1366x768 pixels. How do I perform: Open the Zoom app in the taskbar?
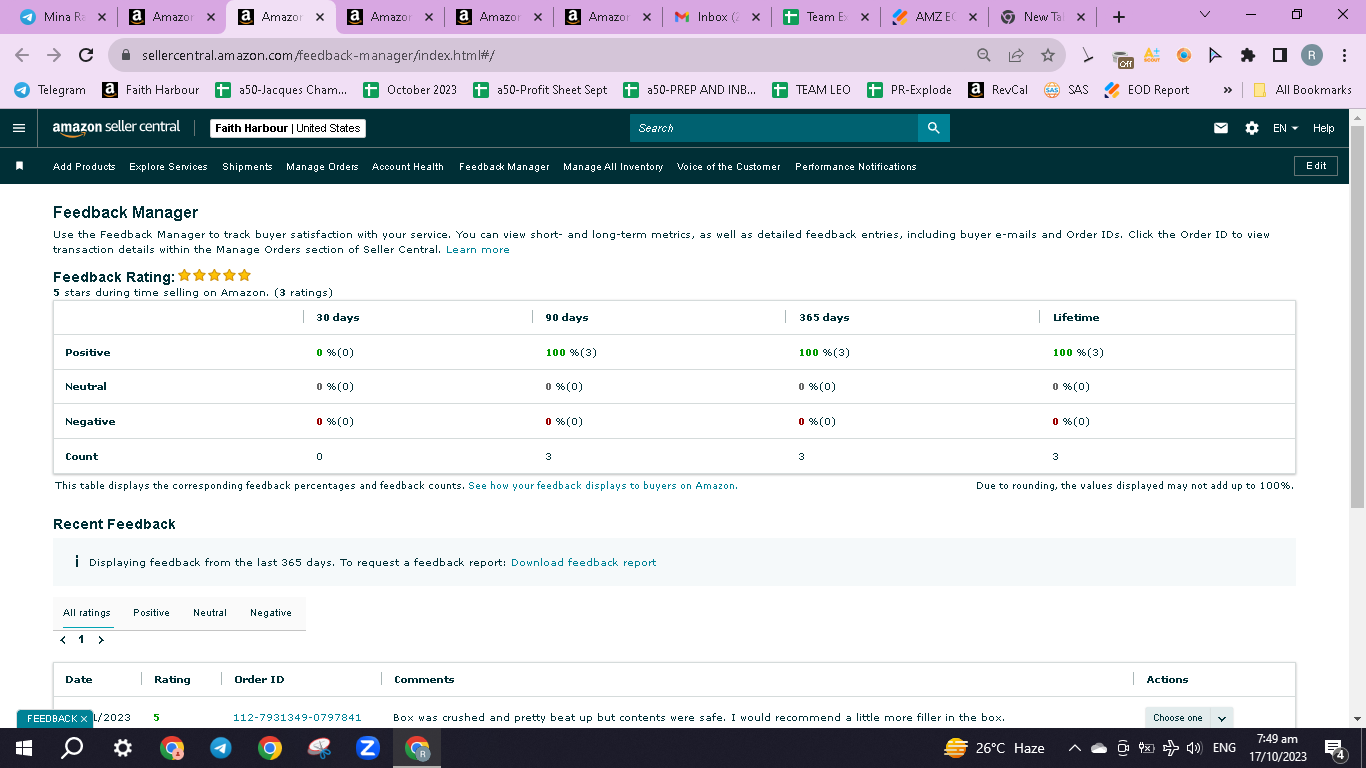click(368, 748)
